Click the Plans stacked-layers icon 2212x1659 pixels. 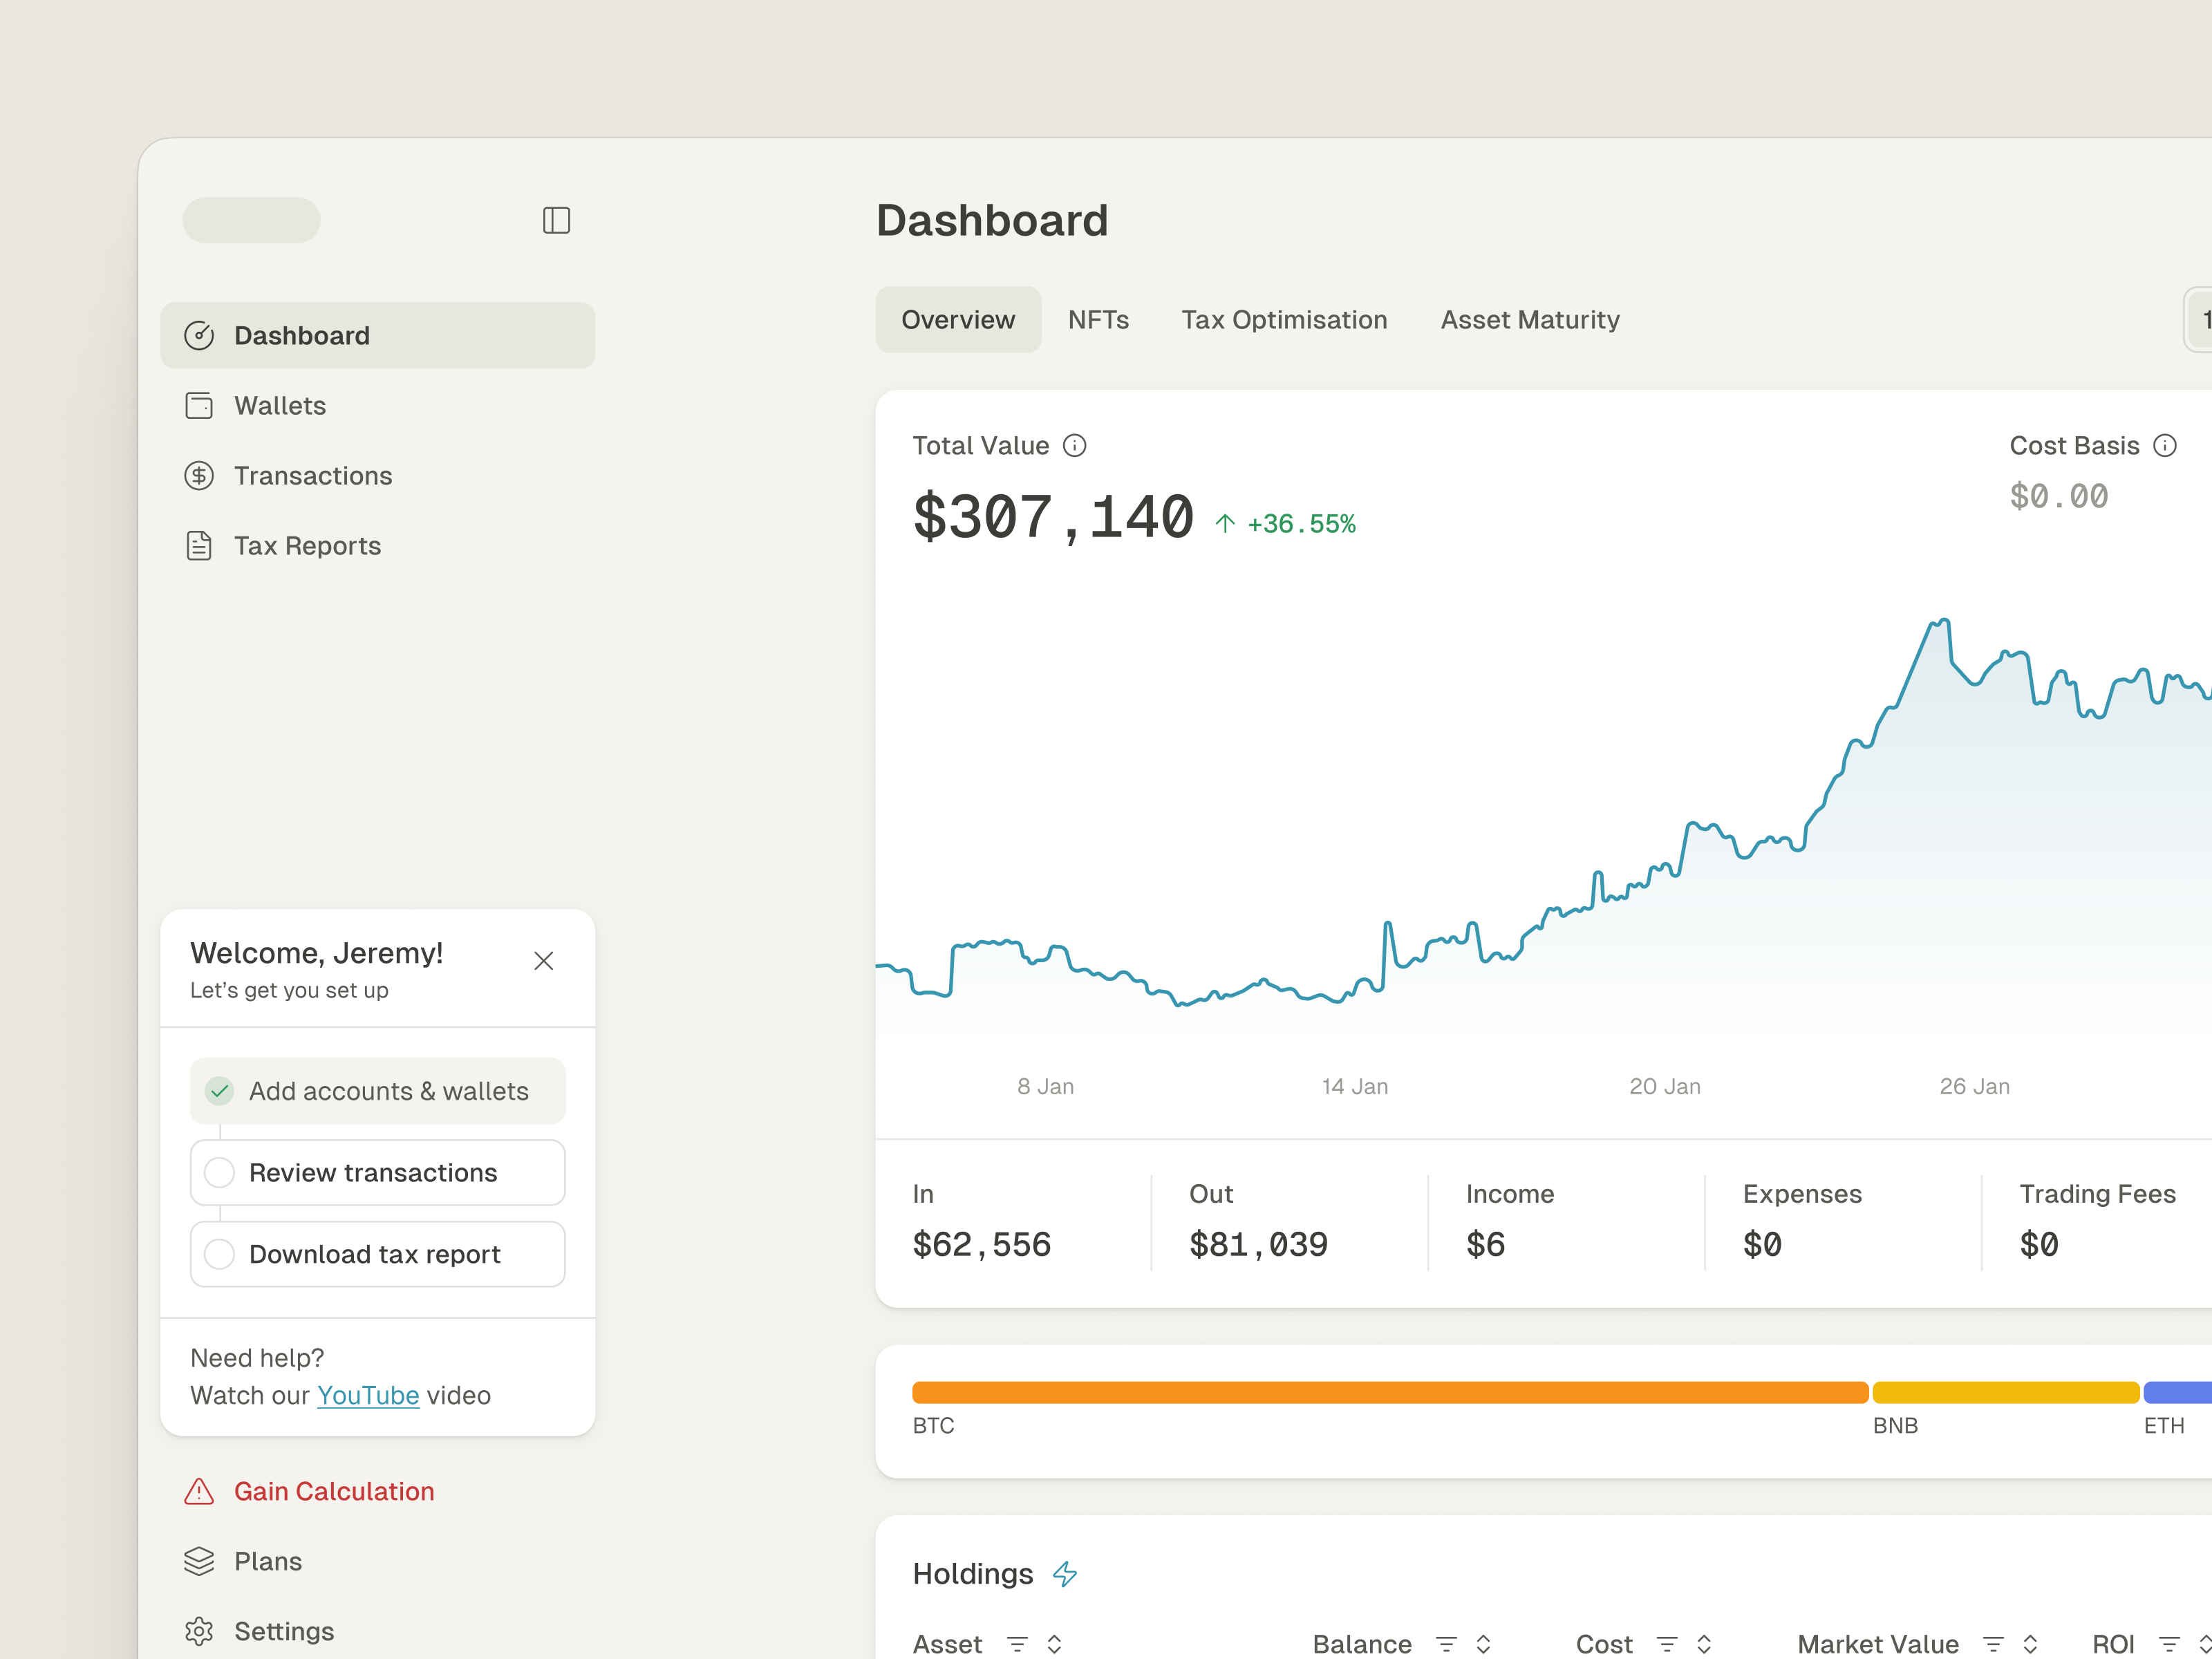[x=199, y=1561]
